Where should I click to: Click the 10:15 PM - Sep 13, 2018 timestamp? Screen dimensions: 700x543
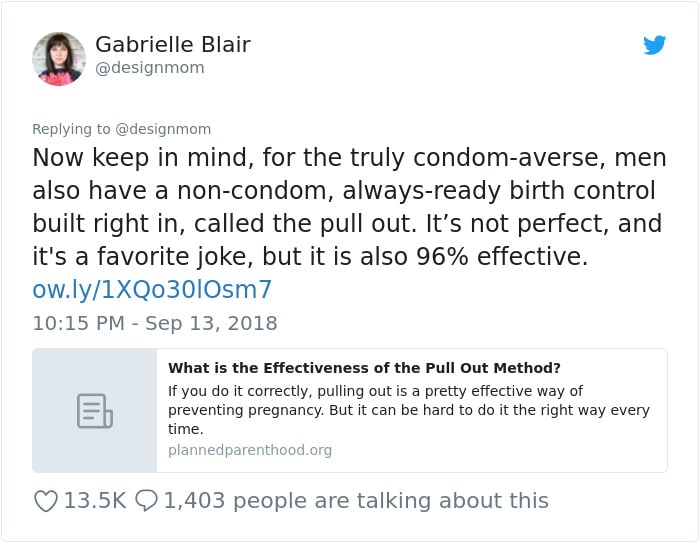pos(155,323)
